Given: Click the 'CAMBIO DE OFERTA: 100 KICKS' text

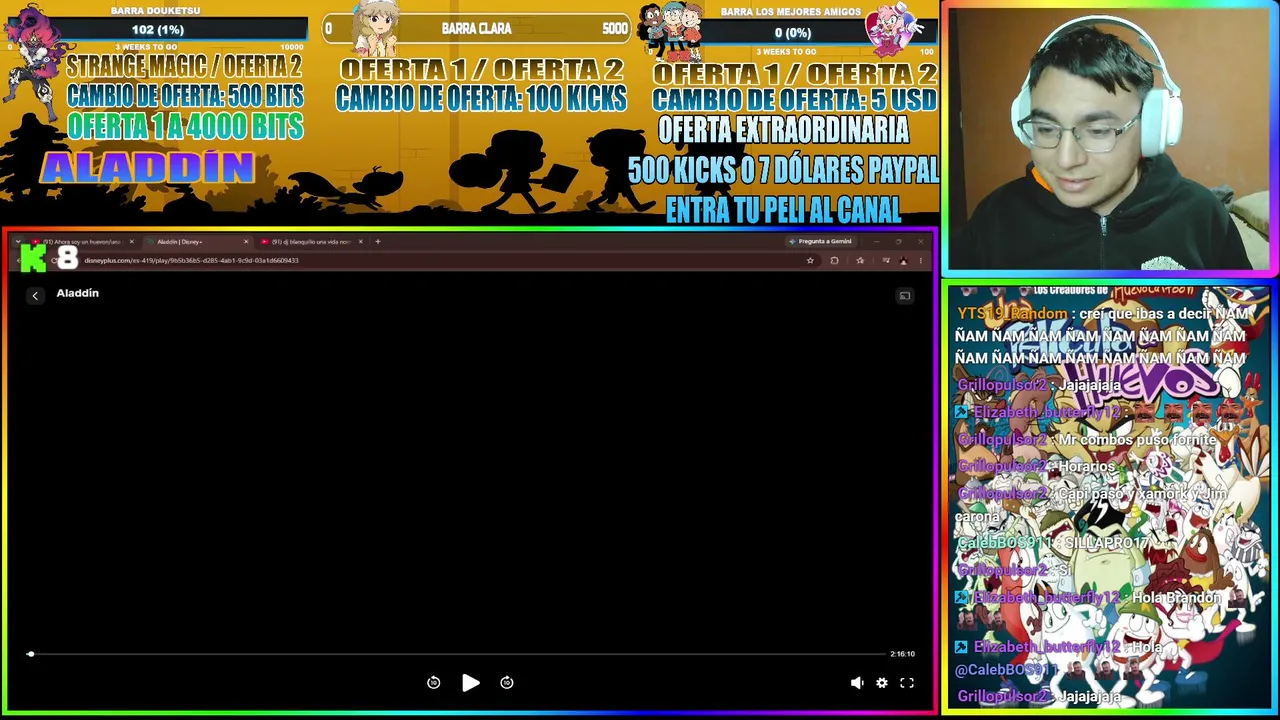Looking at the screenshot, I should pos(481,98).
